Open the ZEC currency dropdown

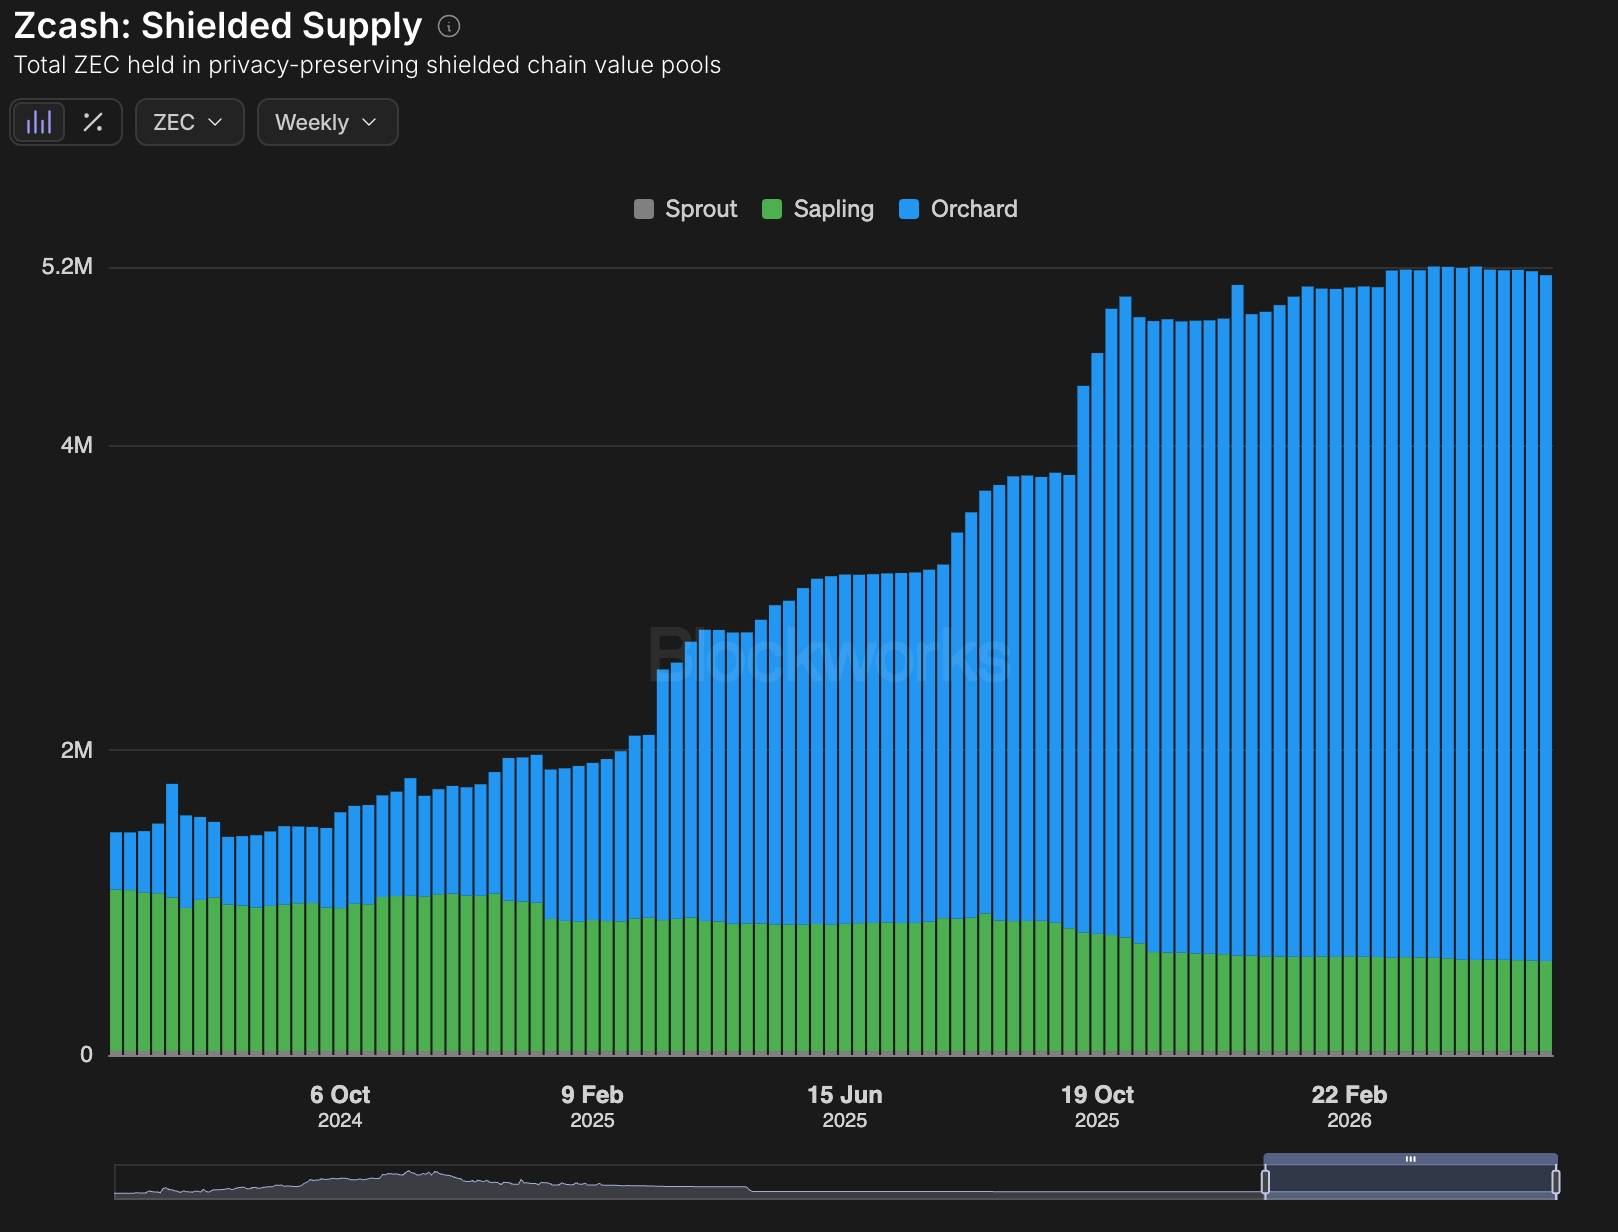pyautogui.click(x=189, y=122)
